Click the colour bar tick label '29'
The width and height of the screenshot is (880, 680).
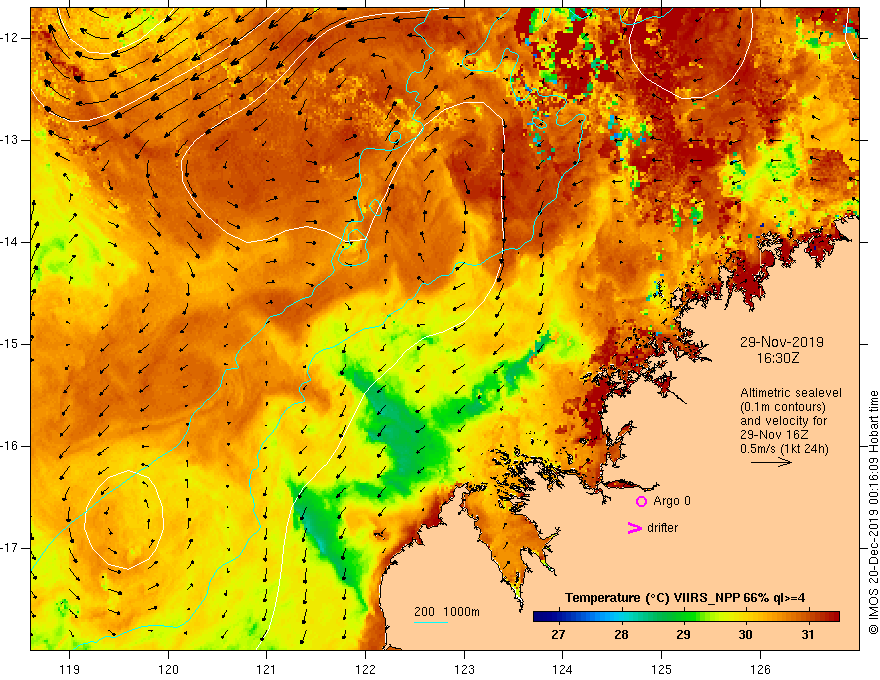(x=683, y=635)
